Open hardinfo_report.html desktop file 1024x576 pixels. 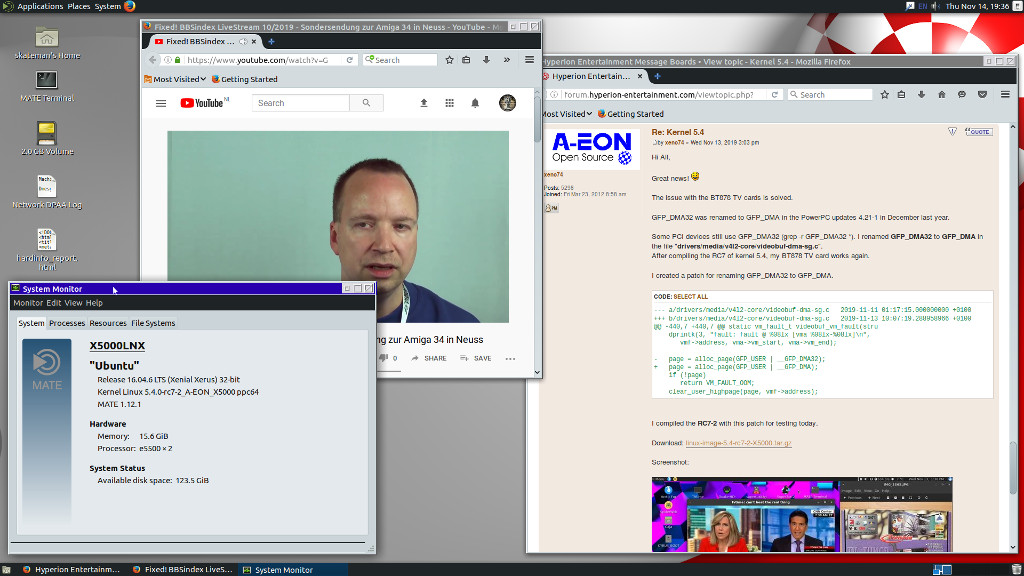pos(46,249)
